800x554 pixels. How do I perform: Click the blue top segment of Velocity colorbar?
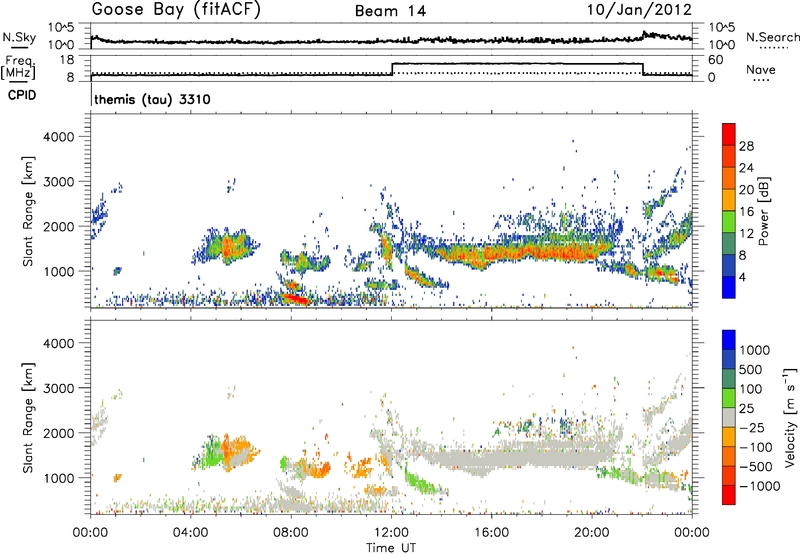pyautogui.click(x=729, y=340)
